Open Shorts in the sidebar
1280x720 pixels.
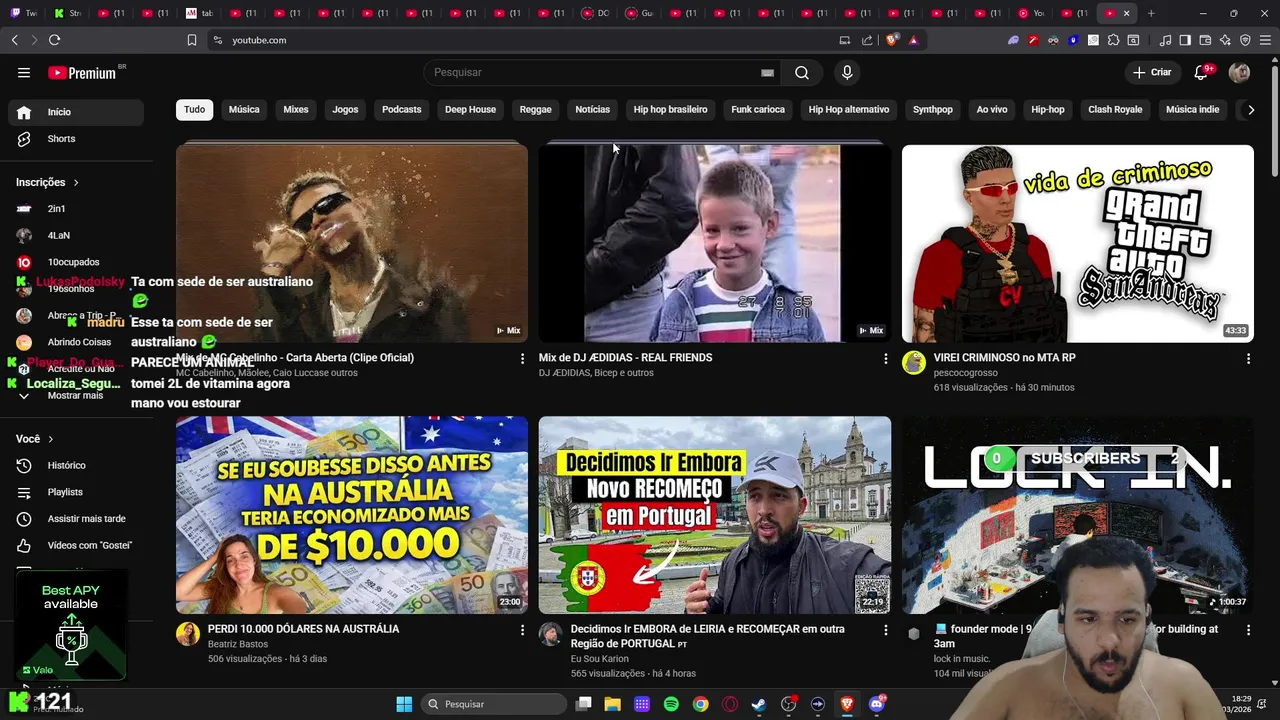(x=75, y=139)
